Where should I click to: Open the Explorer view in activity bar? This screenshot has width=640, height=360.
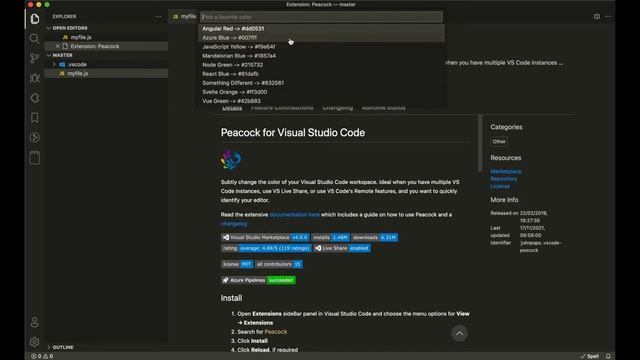(35, 19)
